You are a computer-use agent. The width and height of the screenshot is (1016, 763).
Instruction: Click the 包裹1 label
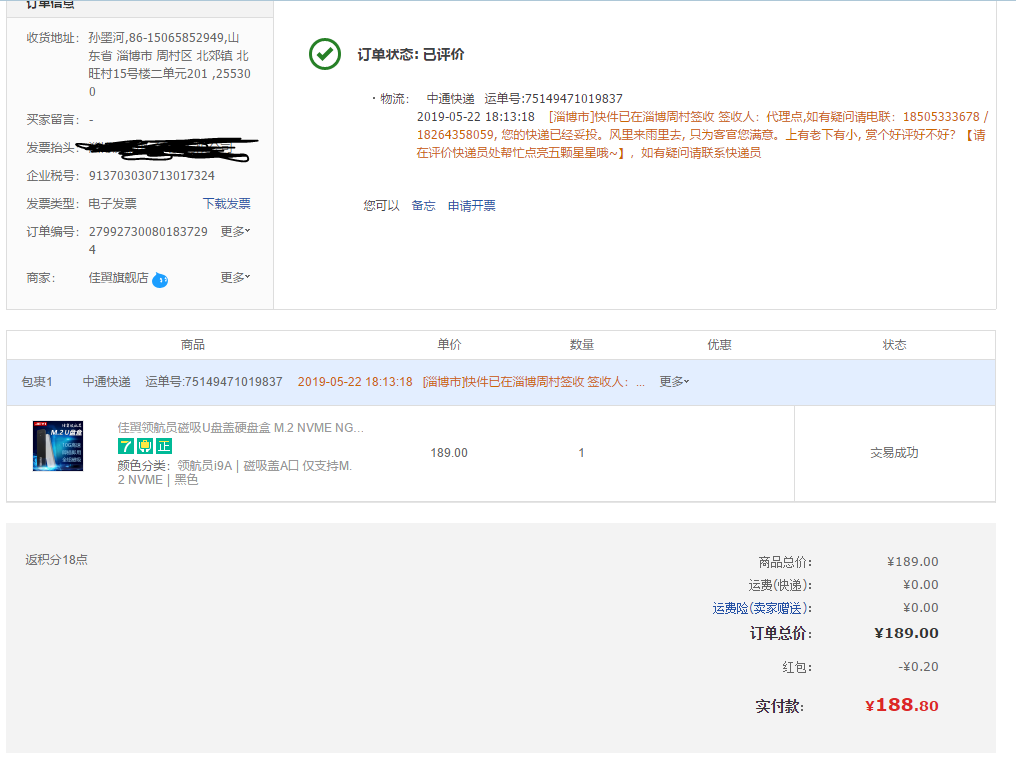[x=37, y=382]
